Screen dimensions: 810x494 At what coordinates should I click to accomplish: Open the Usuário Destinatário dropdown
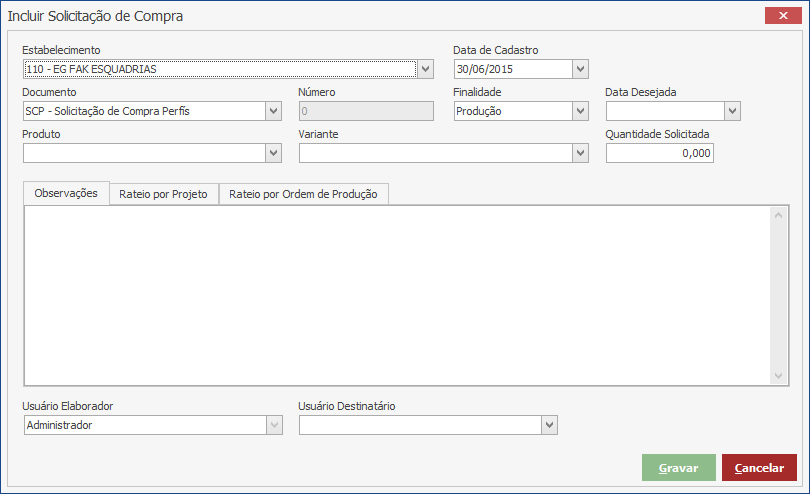click(x=548, y=426)
